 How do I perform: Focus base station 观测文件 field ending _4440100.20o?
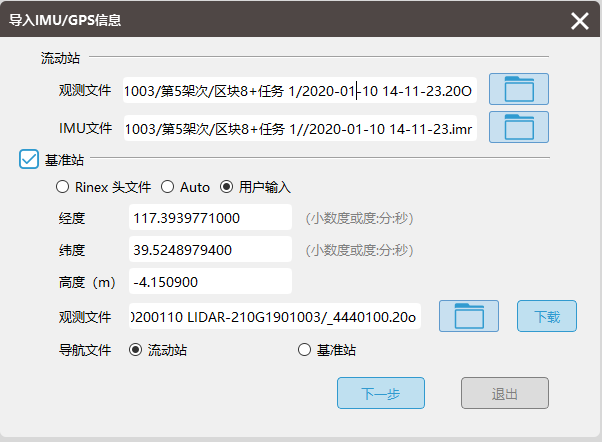pyautogui.click(x=275, y=316)
